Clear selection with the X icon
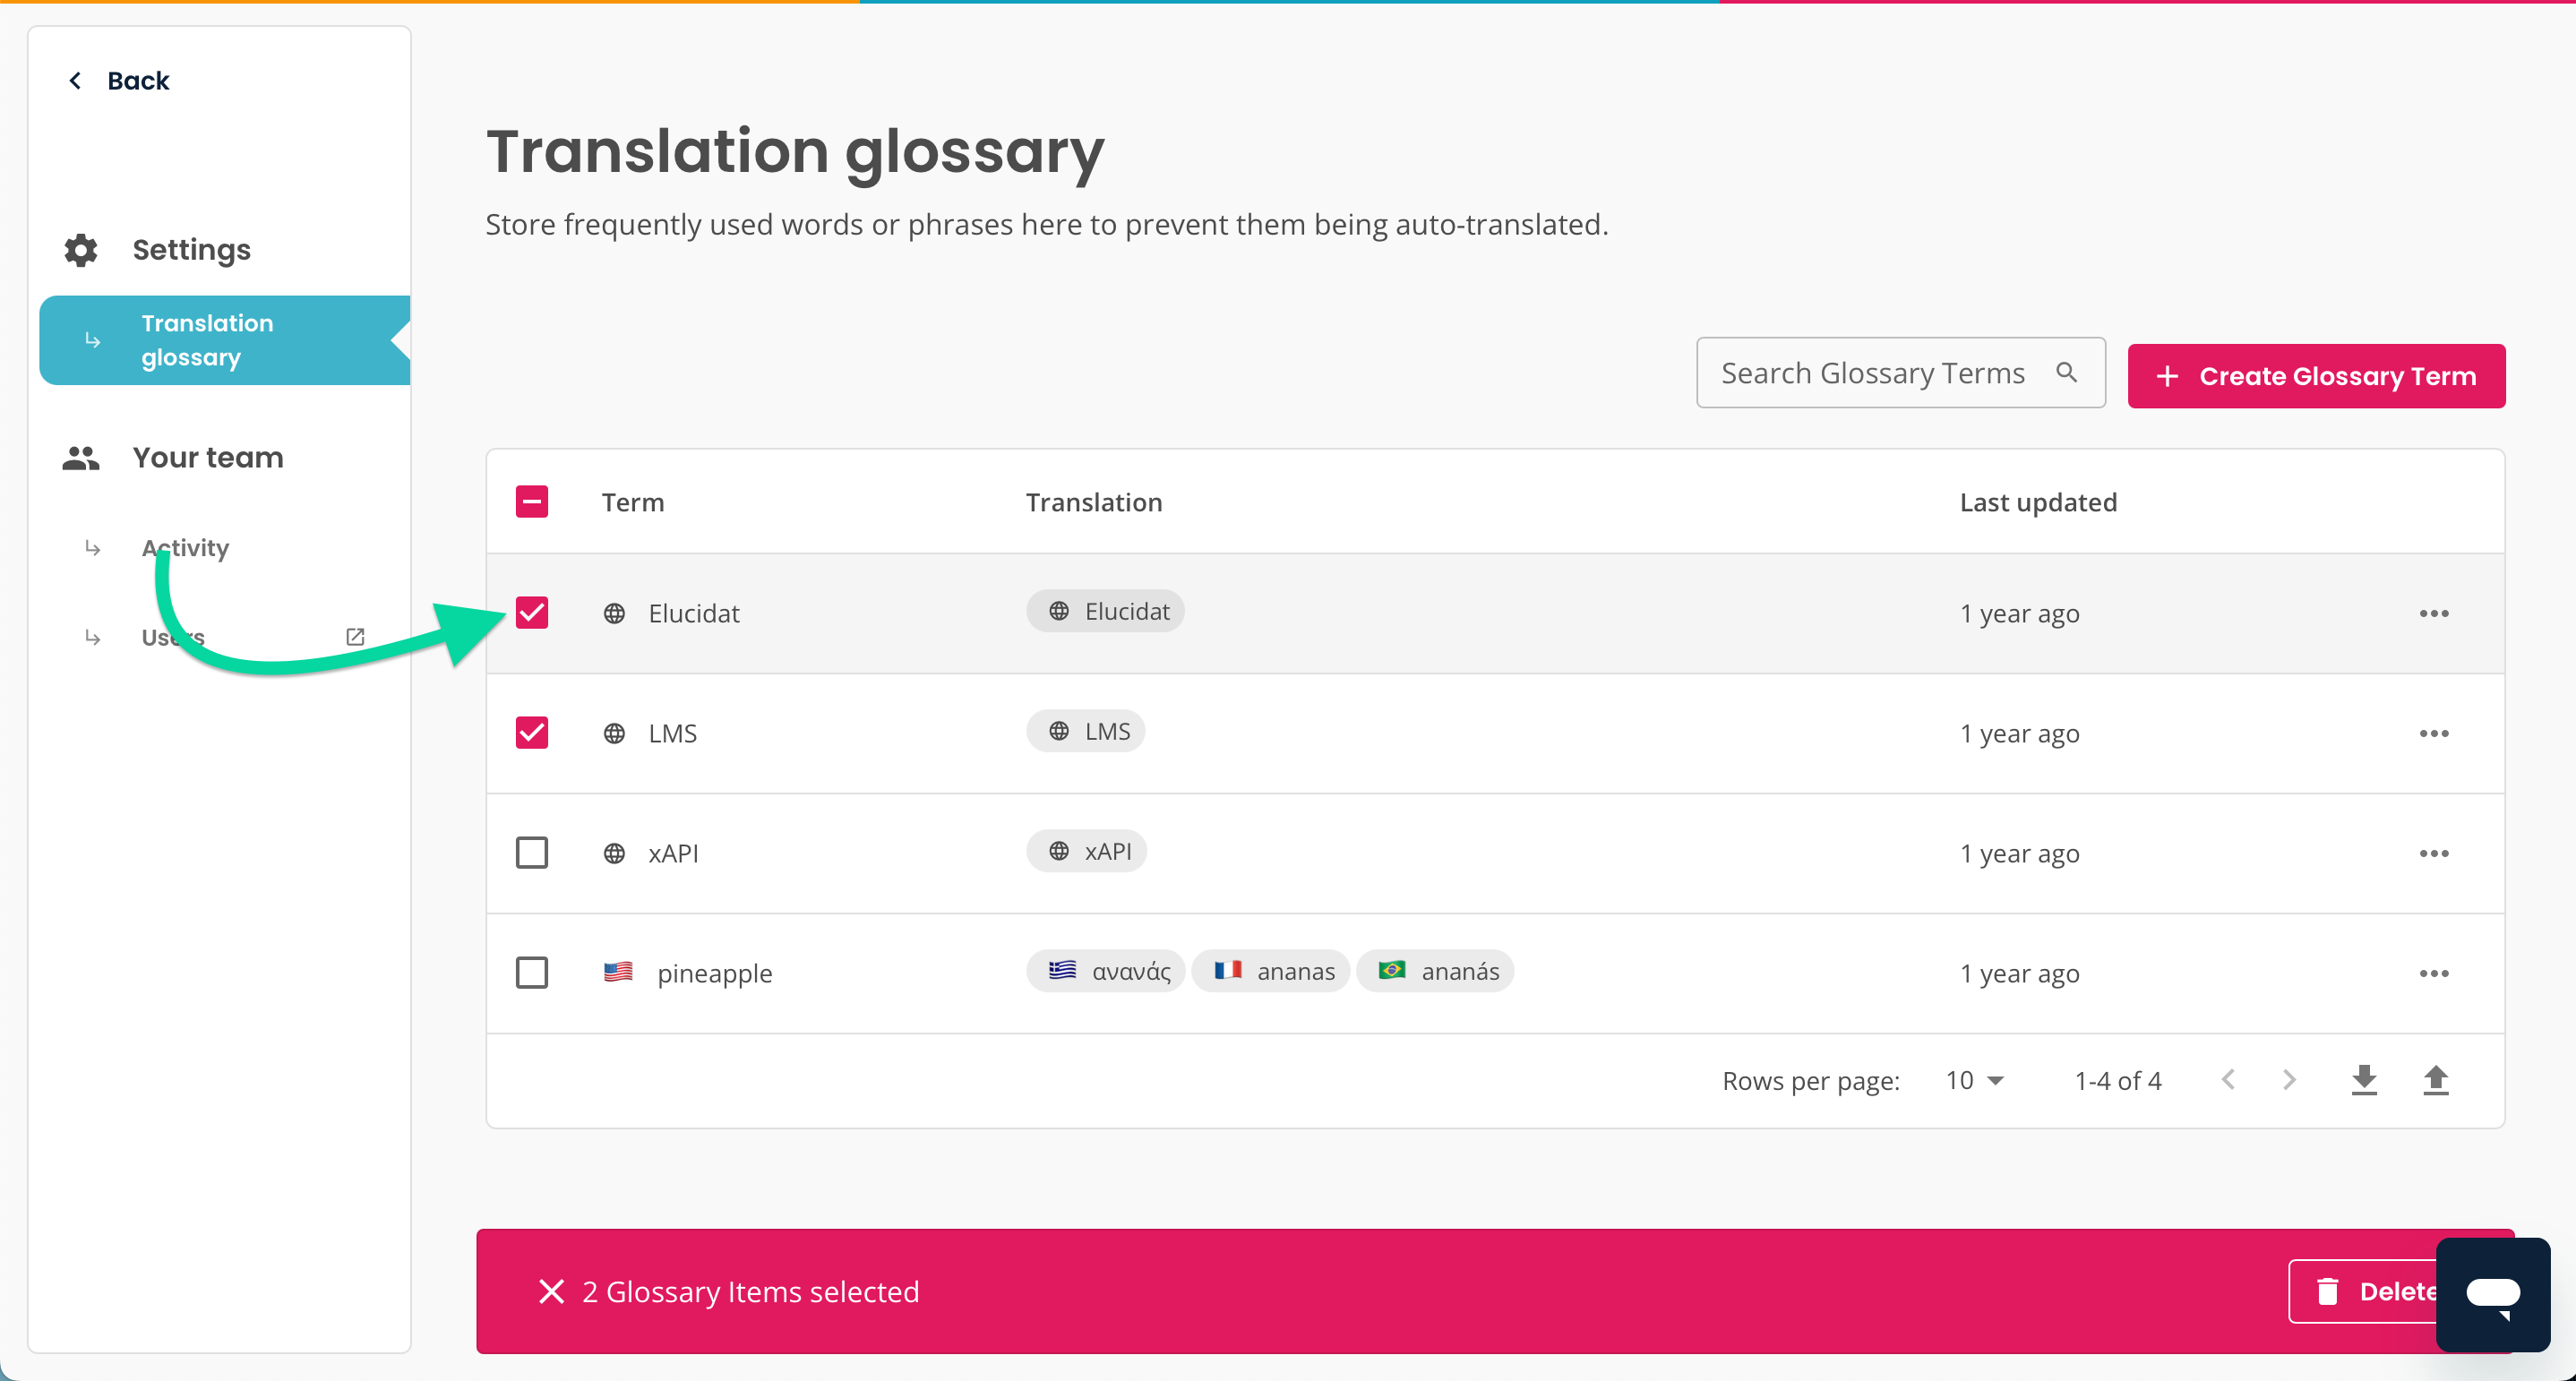 click(x=551, y=1291)
